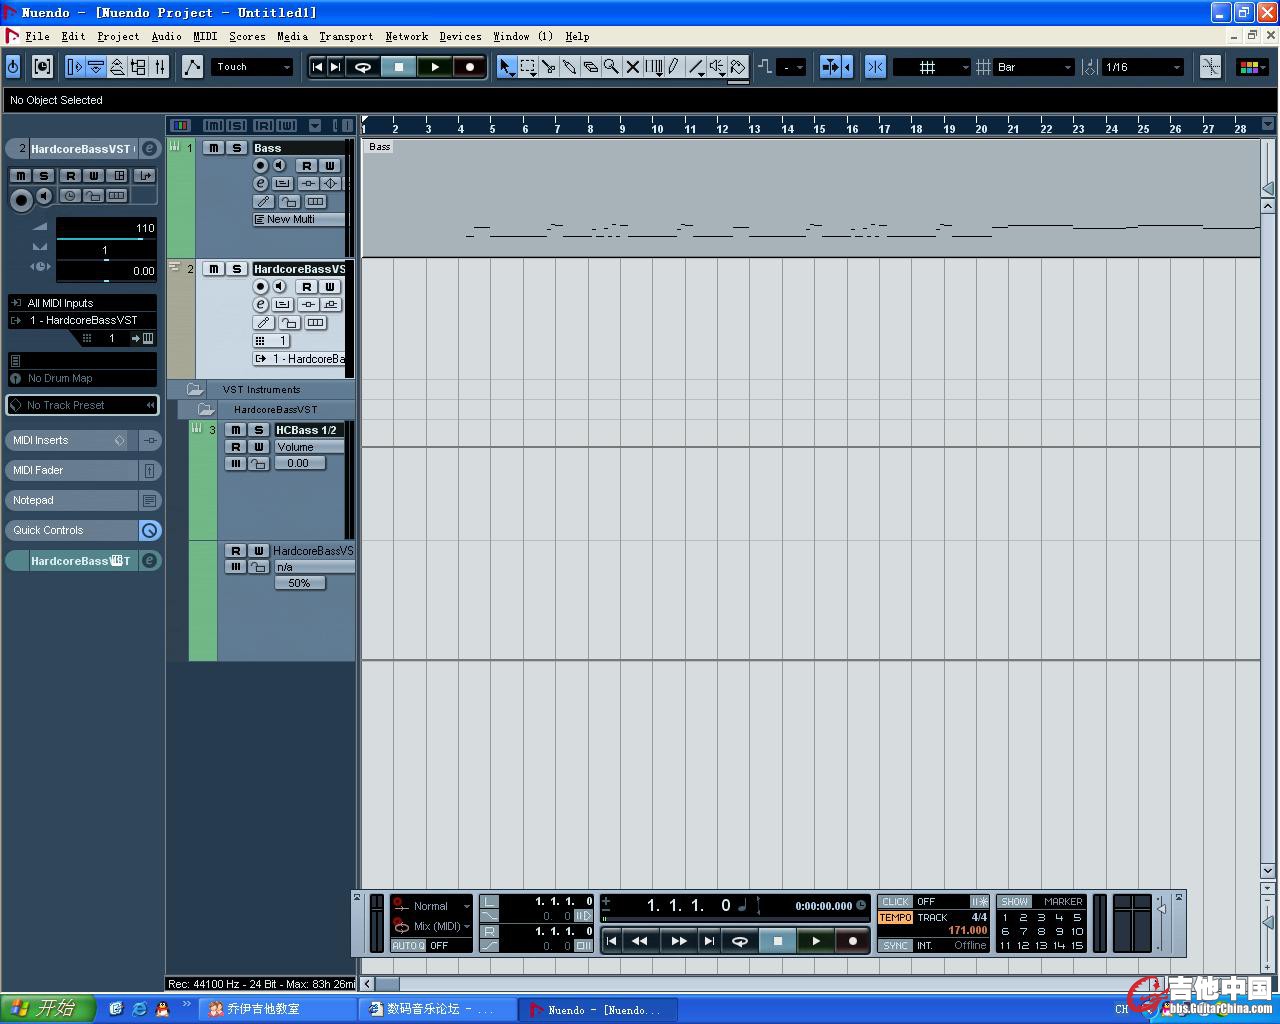Open the No Track Preset selector

pyautogui.click(x=82, y=405)
